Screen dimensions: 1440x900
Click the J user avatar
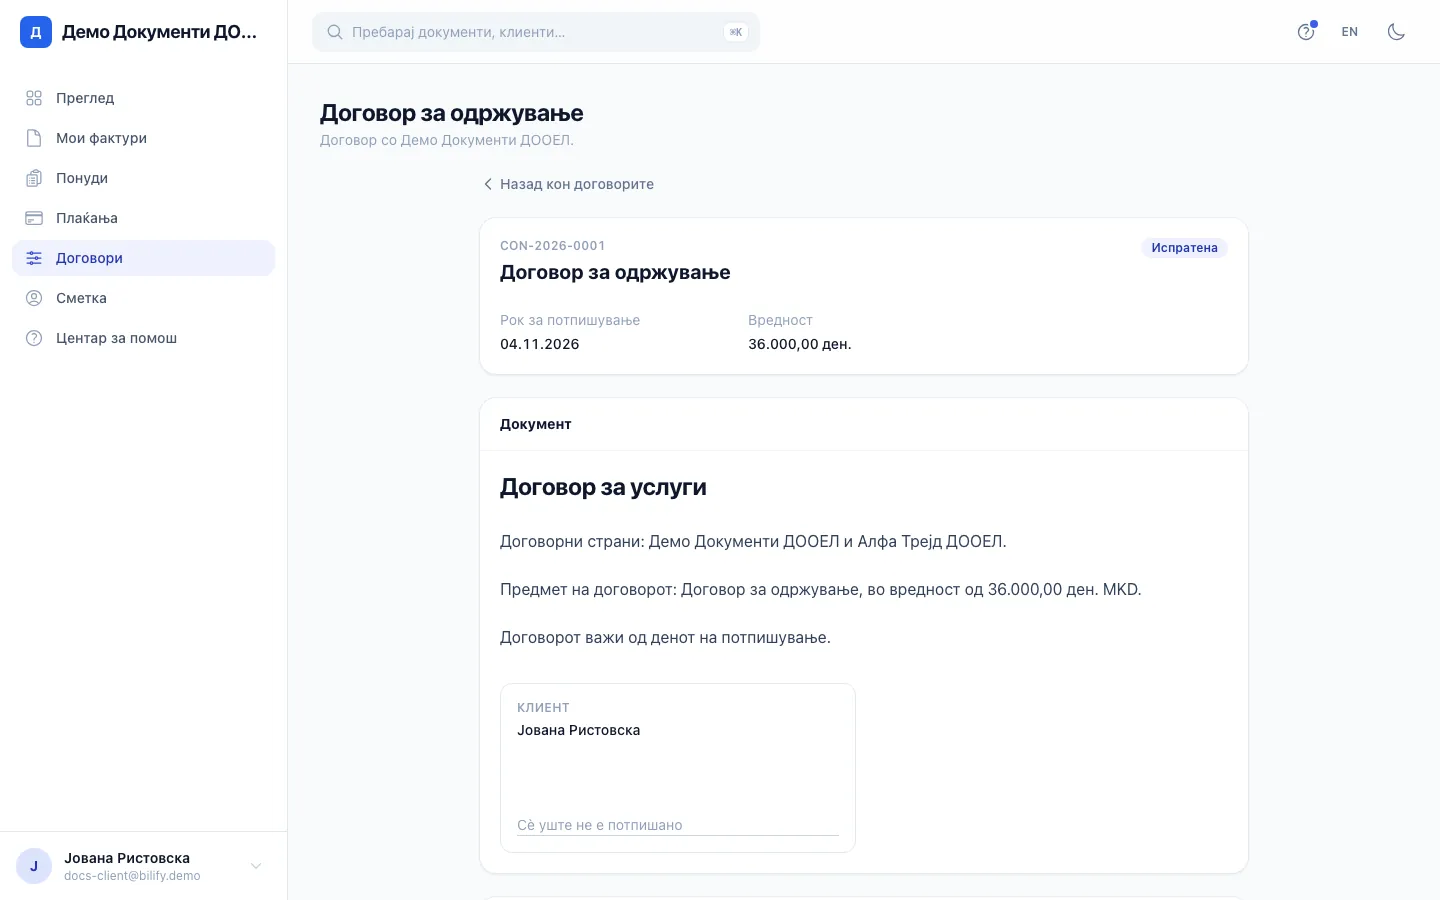point(34,866)
